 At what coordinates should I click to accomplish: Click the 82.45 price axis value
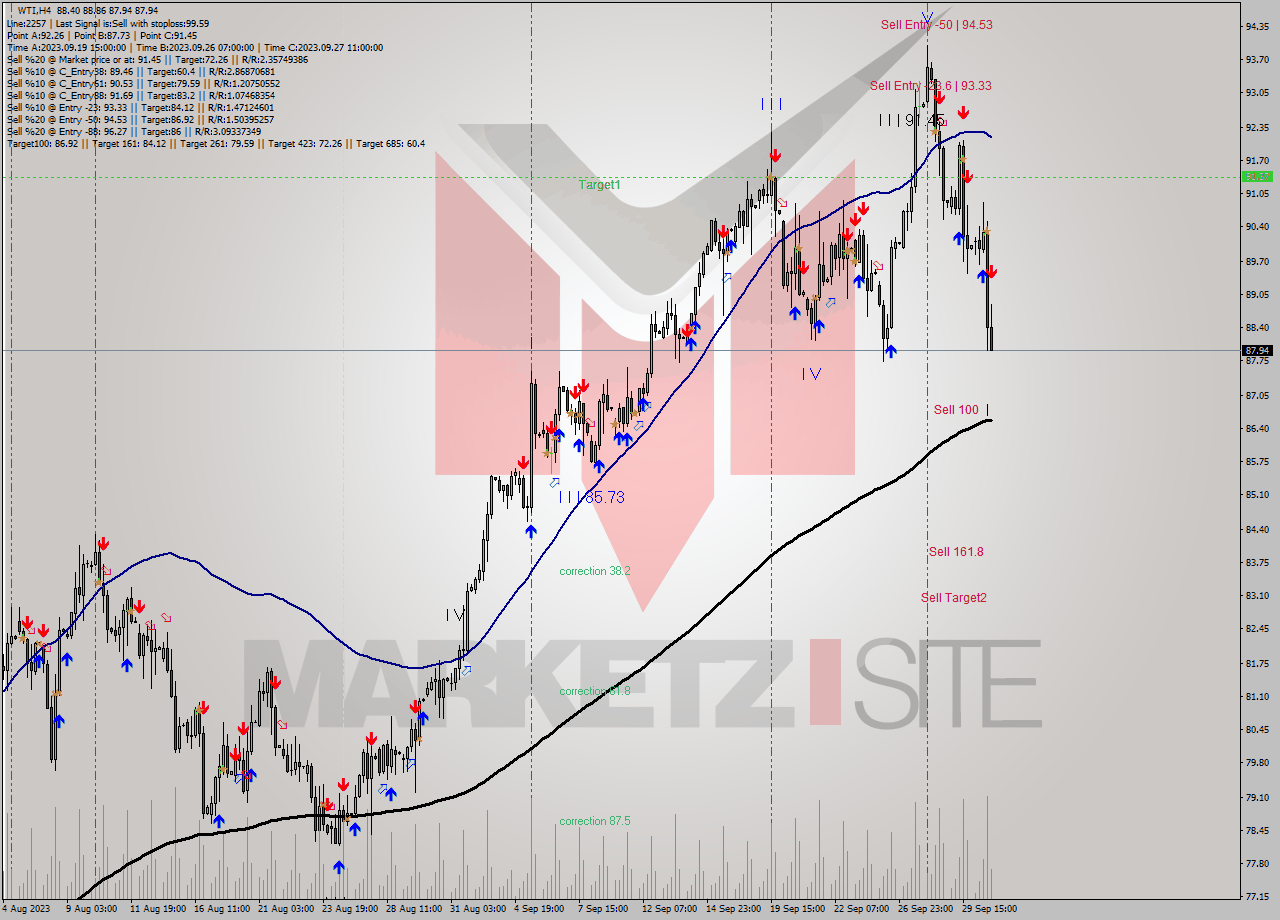tap(1257, 629)
